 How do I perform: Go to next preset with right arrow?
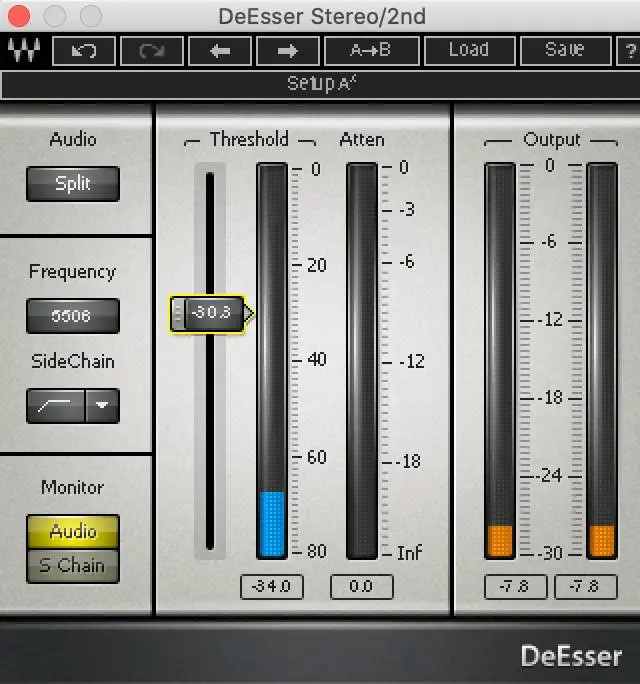click(288, 50)
